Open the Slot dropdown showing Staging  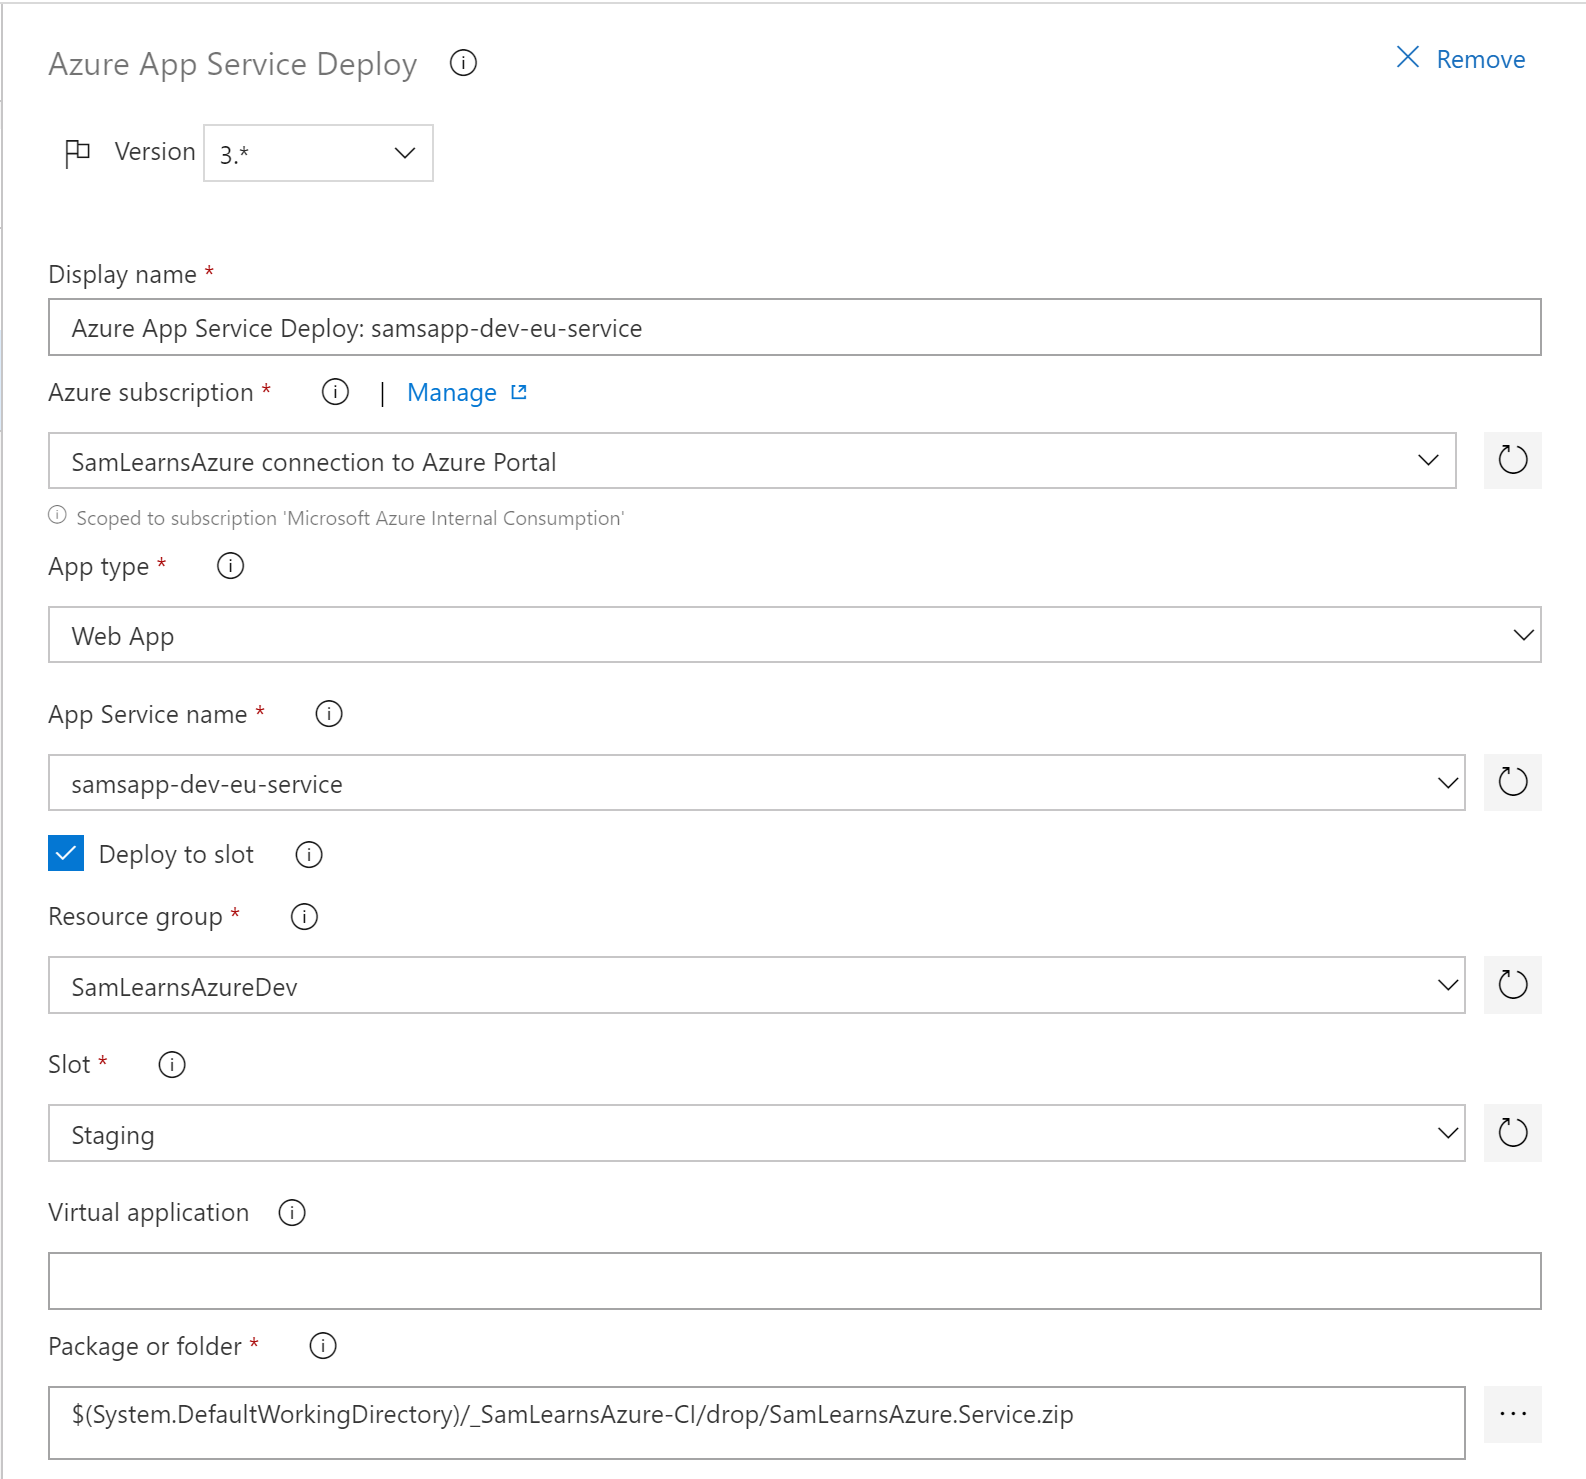pyautogui.click(x=756, y=1133)
